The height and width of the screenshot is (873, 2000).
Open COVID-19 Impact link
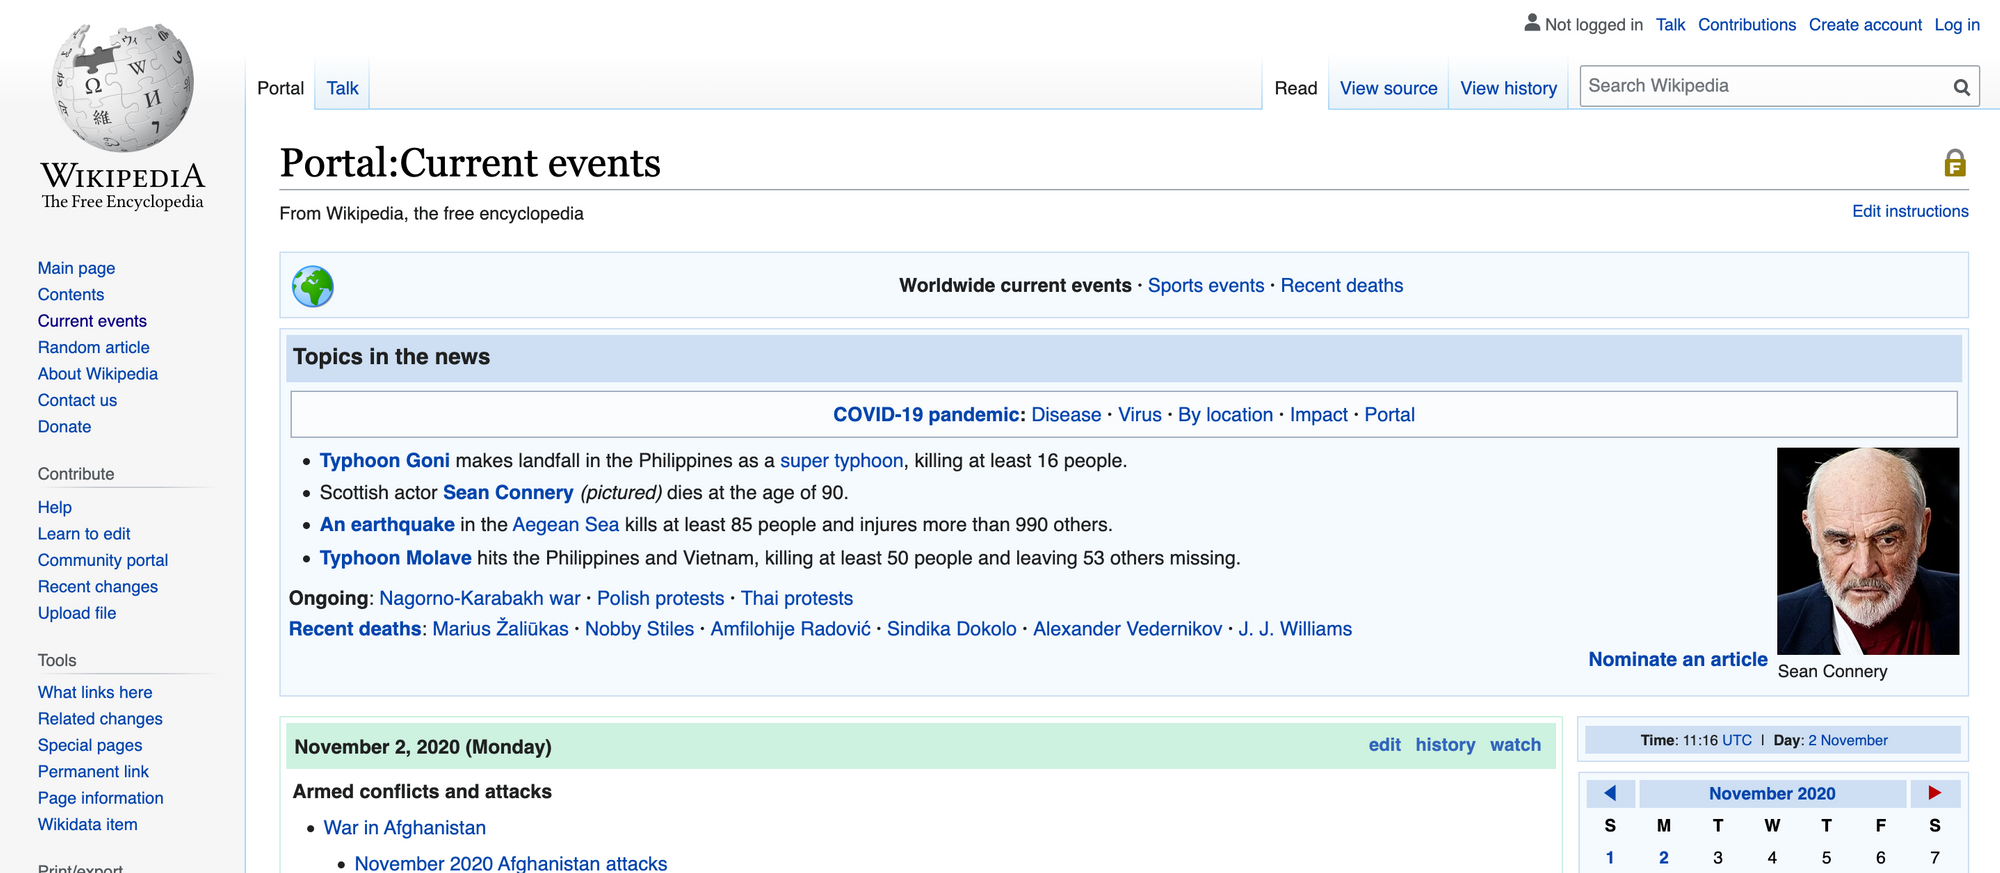click(x=1319, y=414)
